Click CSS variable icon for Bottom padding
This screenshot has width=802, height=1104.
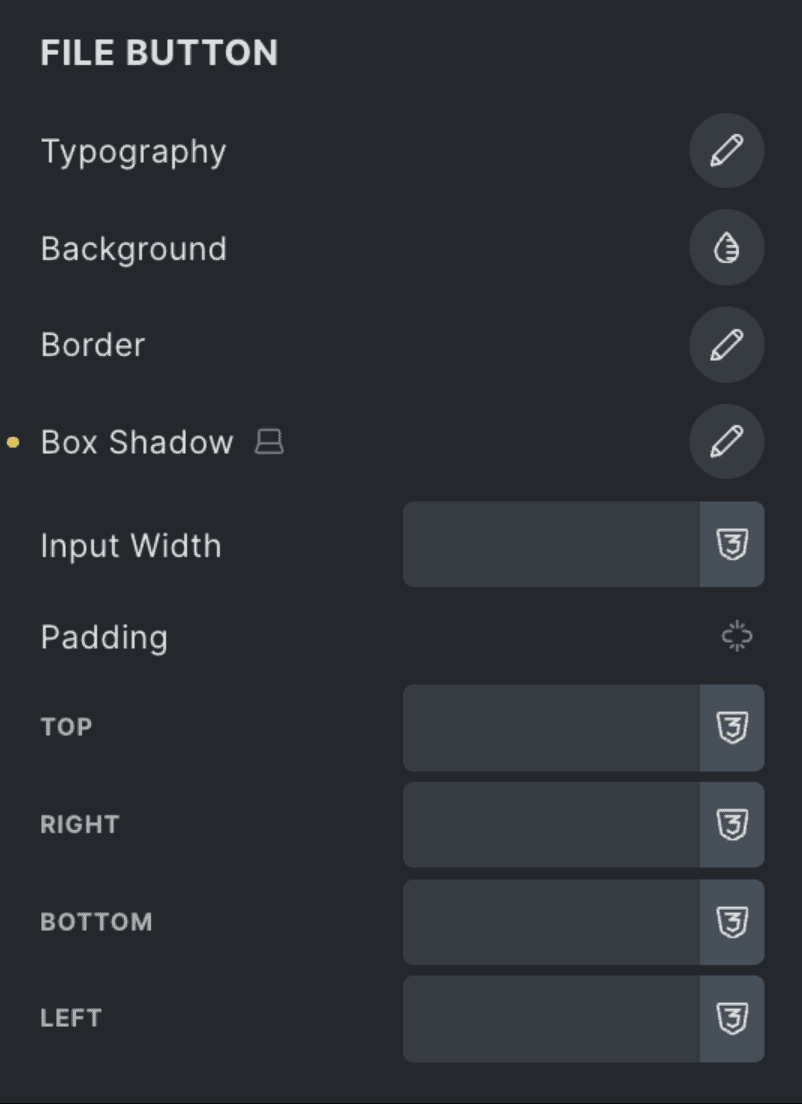(x=732, y=922)
